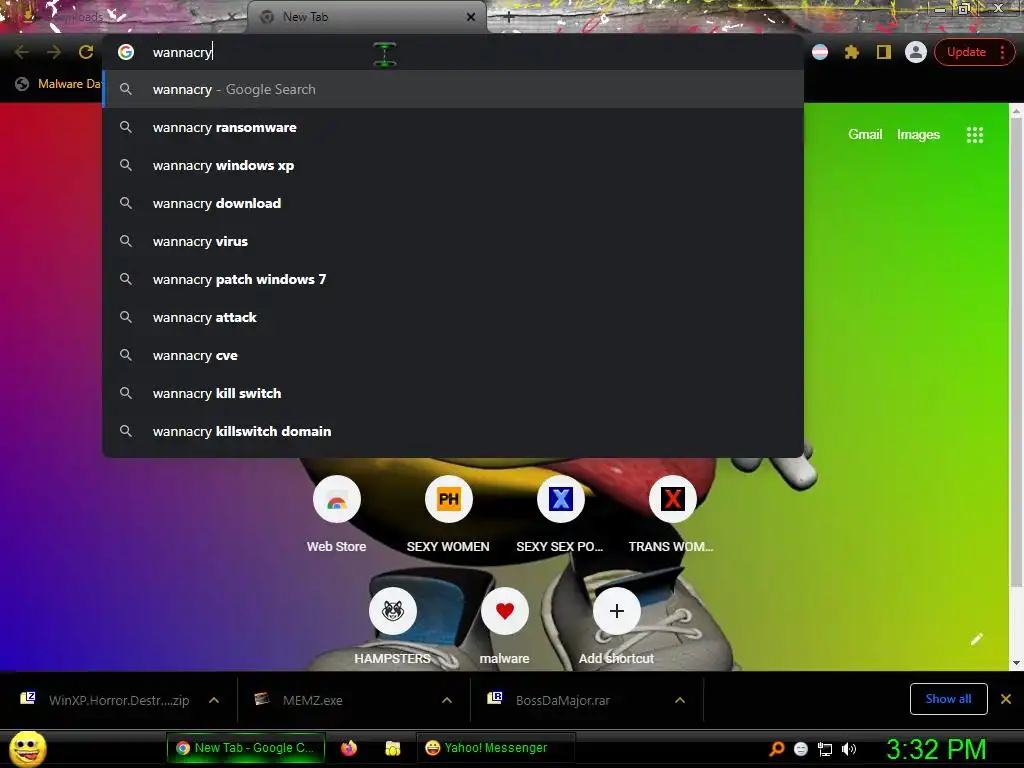Click the customize page pencil icon
1024x768 pixels.
coord(977,639)
